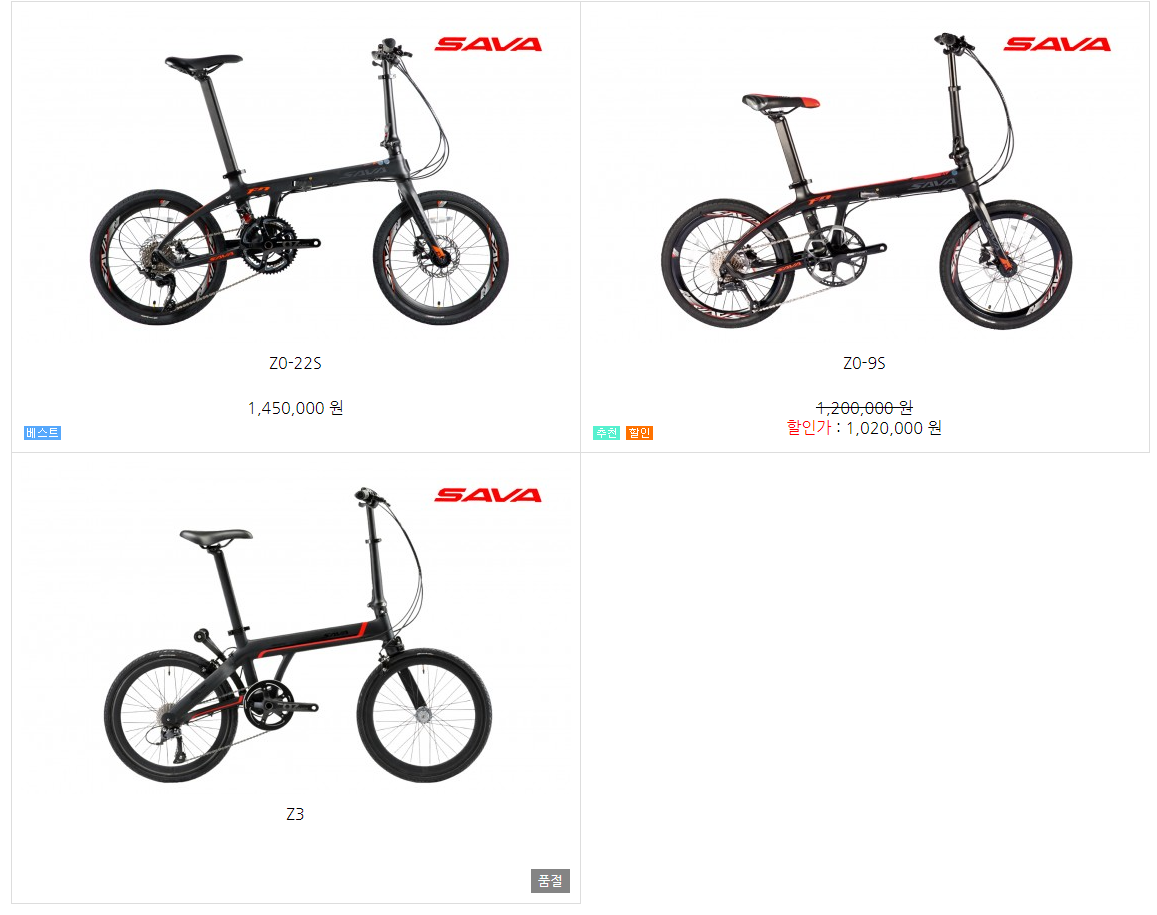The width and height of the screenshot is (1157, 915).
Task: Click the rear wheel of Z0-22S bike
Action: pos(158,258)
